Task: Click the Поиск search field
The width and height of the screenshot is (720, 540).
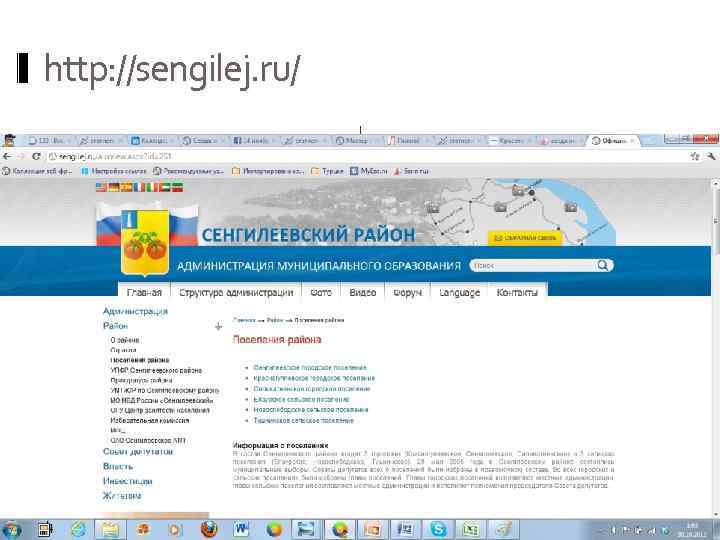Action: coord(533,265)
